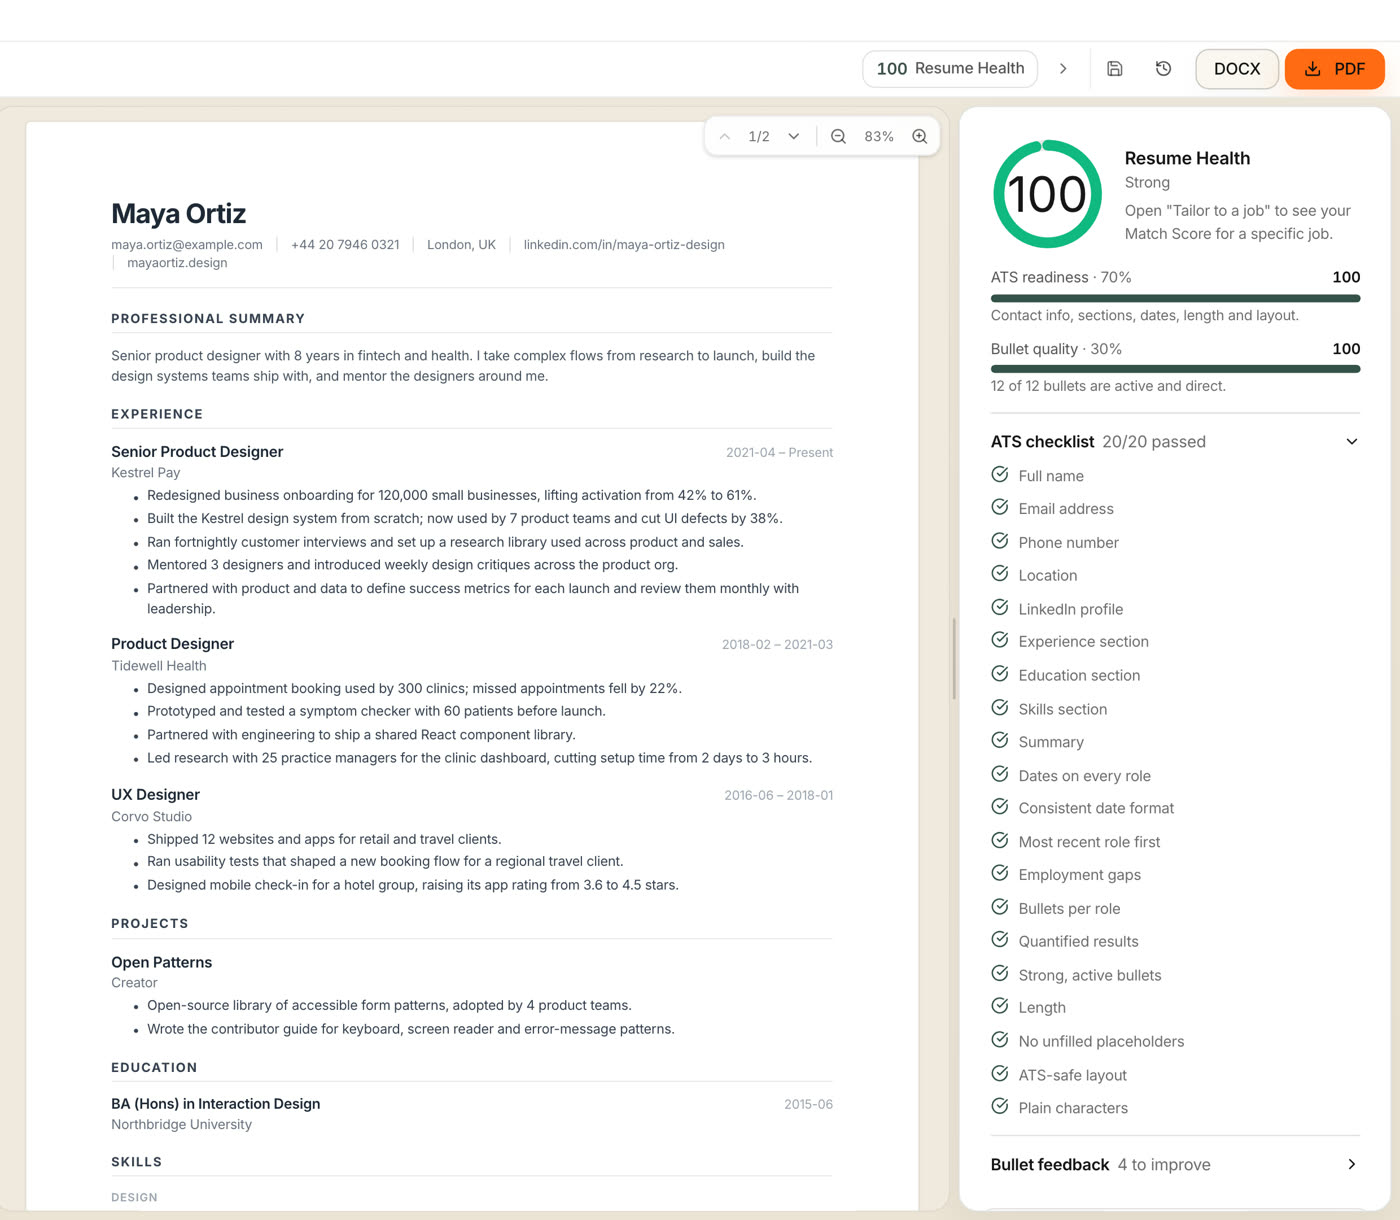Open the 100 Resume Health pill
Screen dimensions: 1400x1220
[x=950, y=69]
